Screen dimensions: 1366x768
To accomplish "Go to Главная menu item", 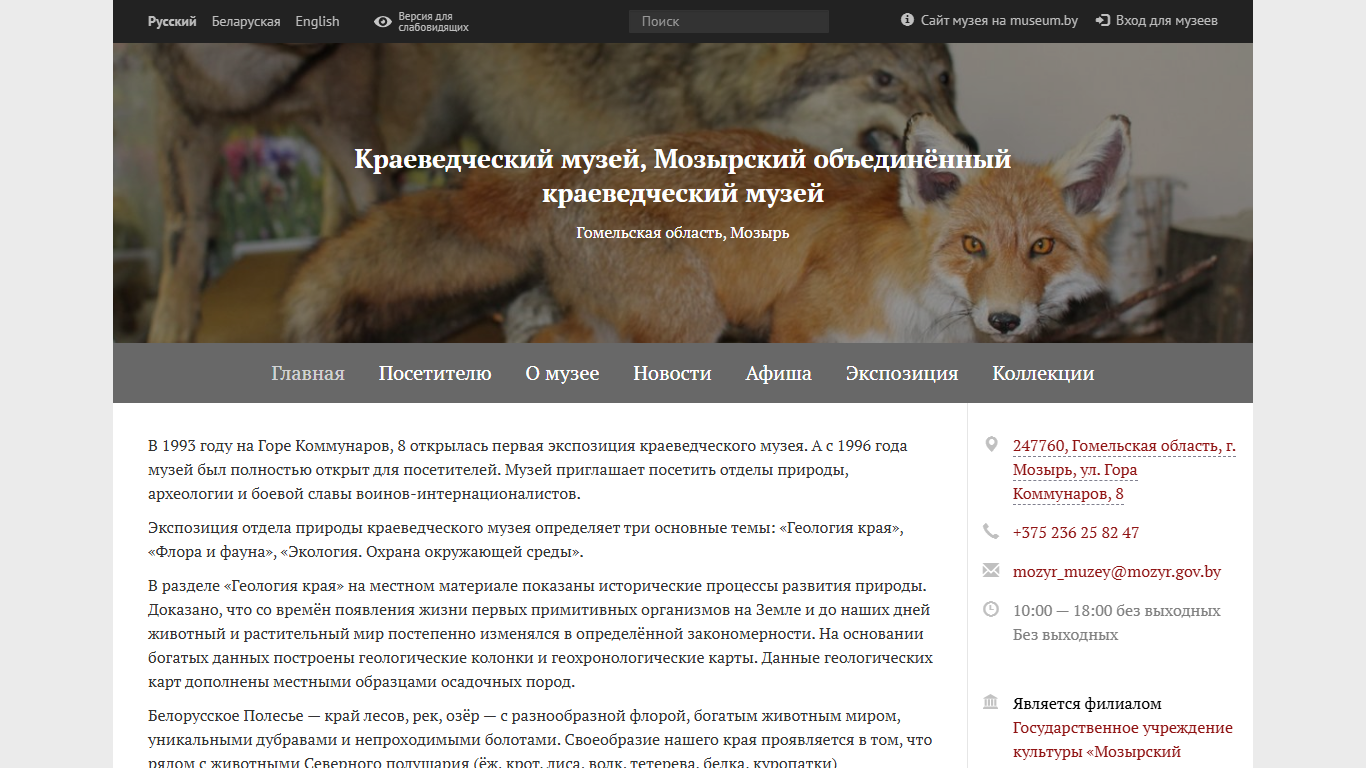I will (x=308, y=373).
